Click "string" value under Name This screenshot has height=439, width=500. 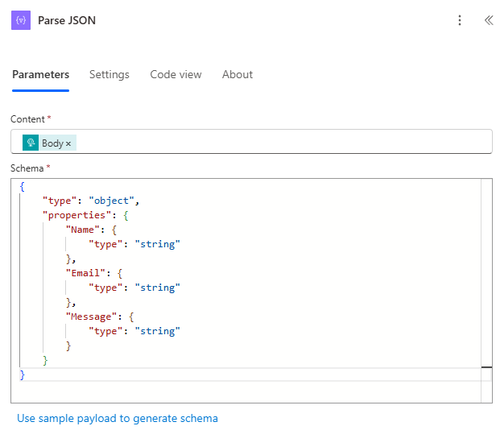click(x=157, y=244)
